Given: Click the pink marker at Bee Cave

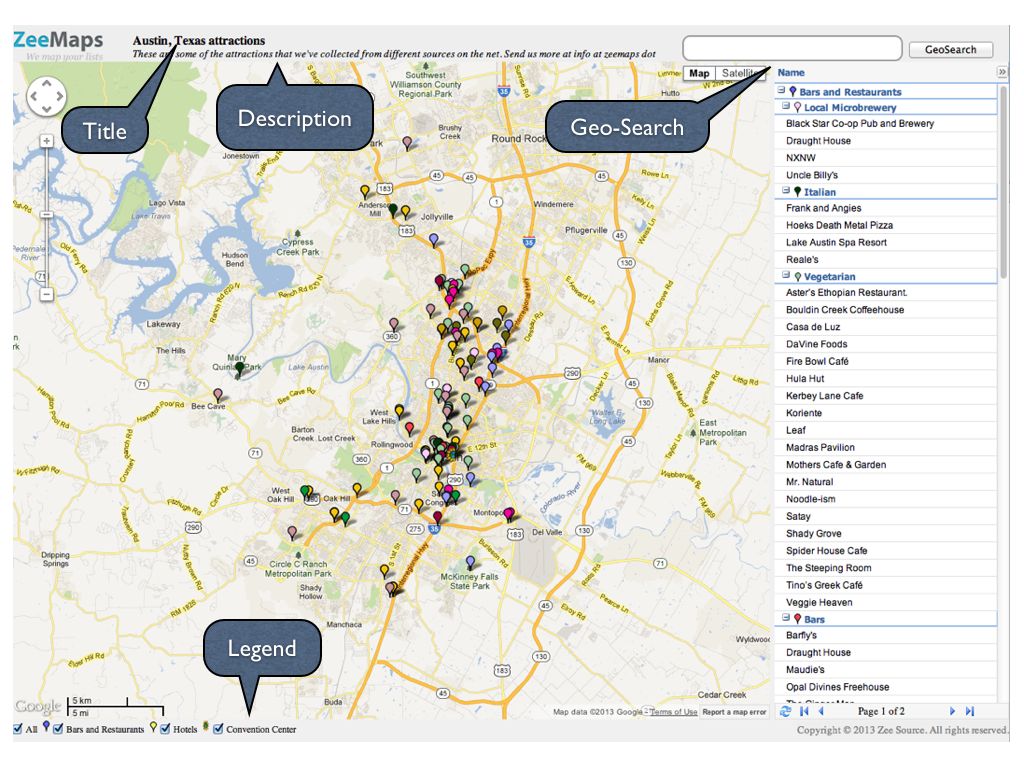Looking at the screenshot, I should 218,395.
